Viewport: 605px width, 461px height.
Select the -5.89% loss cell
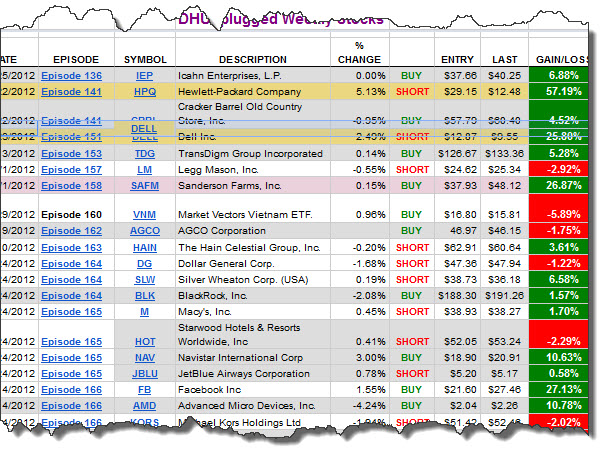pyautogui.click(x=558, y=208)
